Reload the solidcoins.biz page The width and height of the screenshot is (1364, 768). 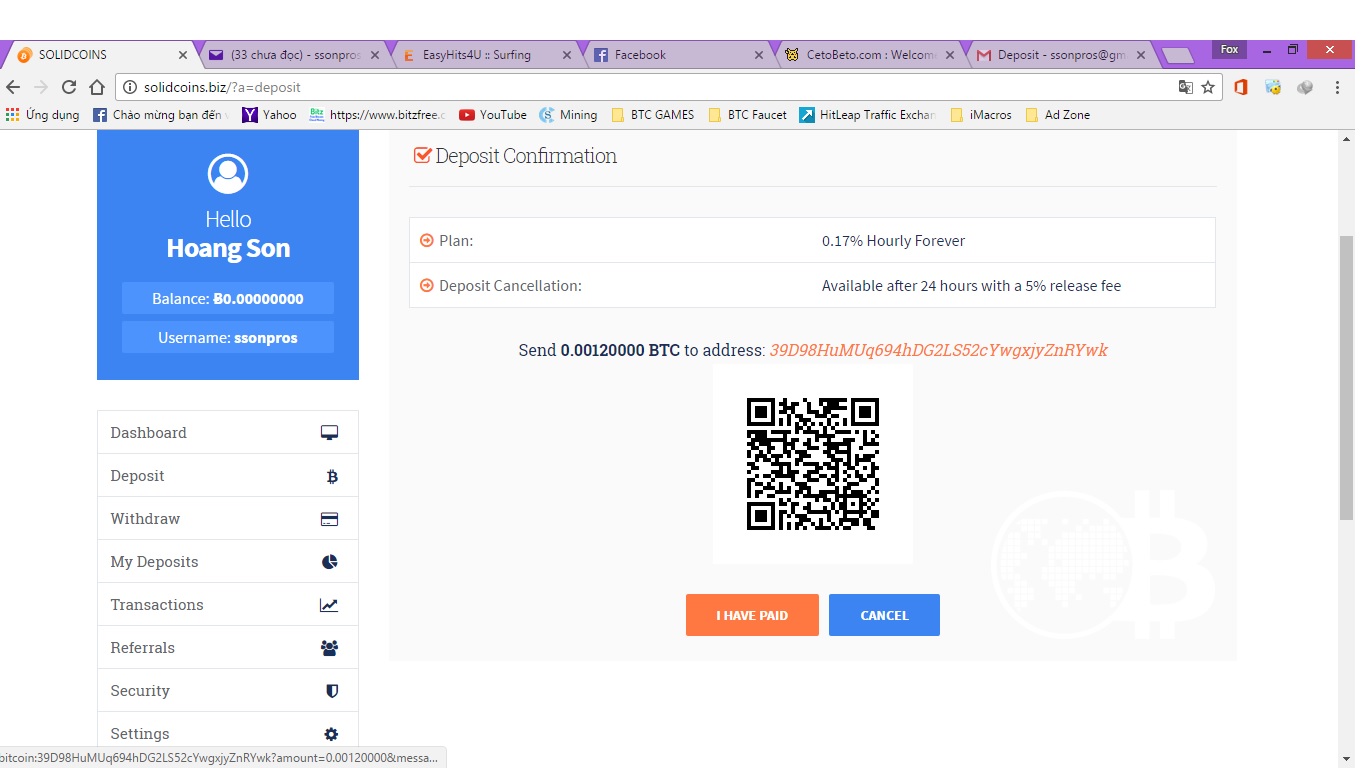pyautogui.click(x=69, y=87)
